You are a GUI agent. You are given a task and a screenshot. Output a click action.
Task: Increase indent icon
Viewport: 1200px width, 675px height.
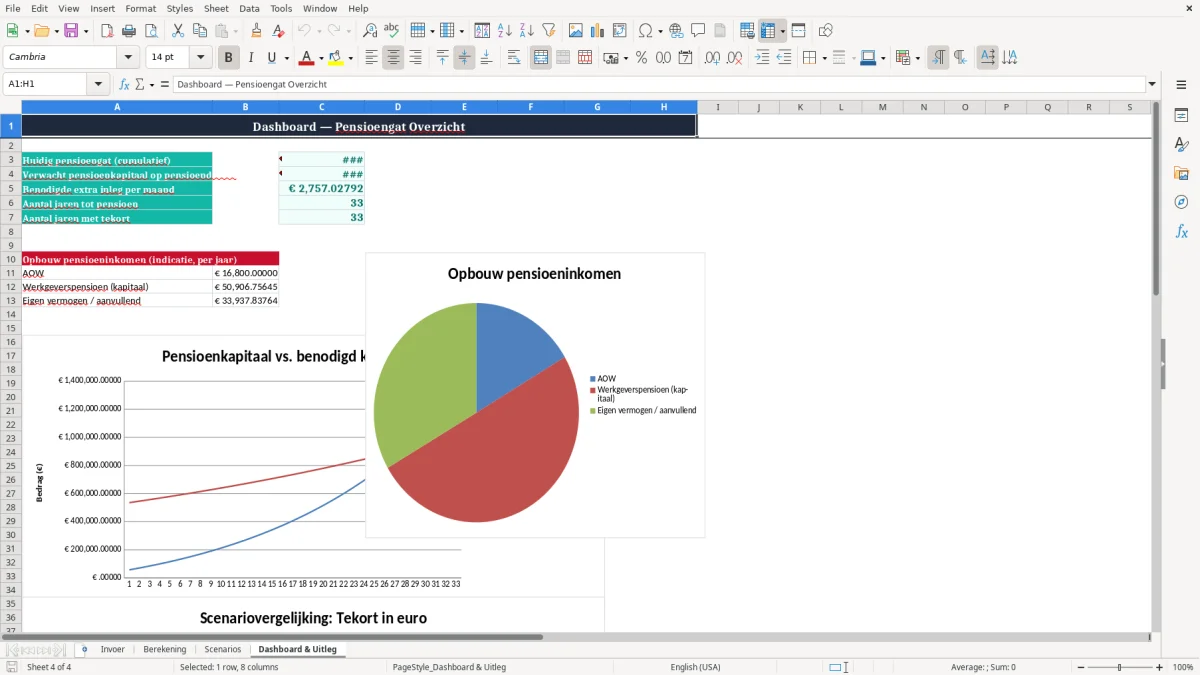coord(762,58)
